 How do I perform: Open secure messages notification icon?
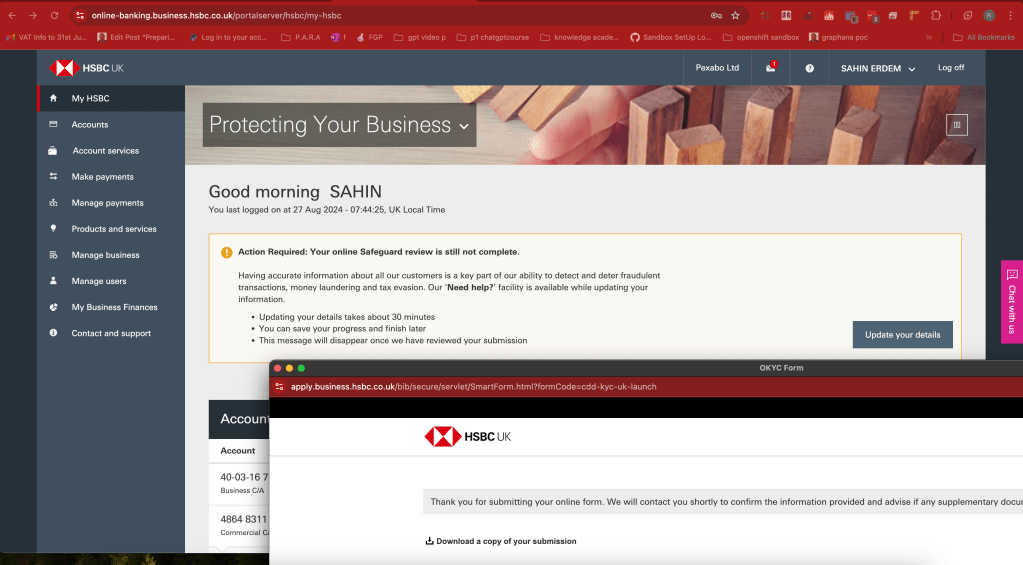pyautogui.click(x=771, y=68)
